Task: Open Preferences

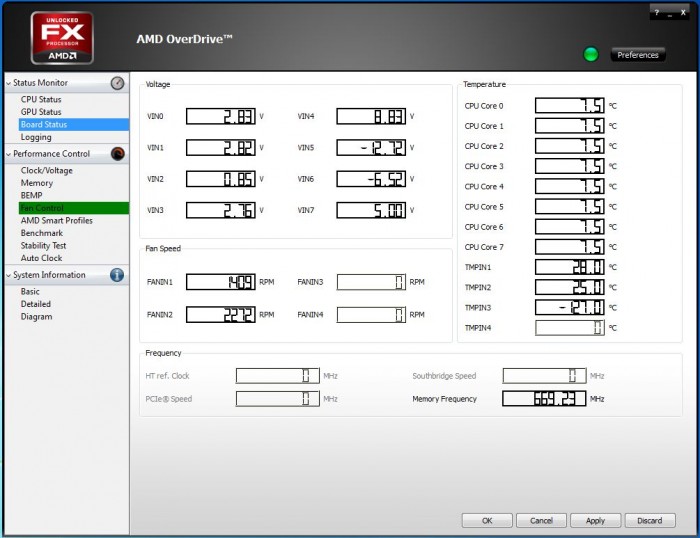Action: pos(638,54)
